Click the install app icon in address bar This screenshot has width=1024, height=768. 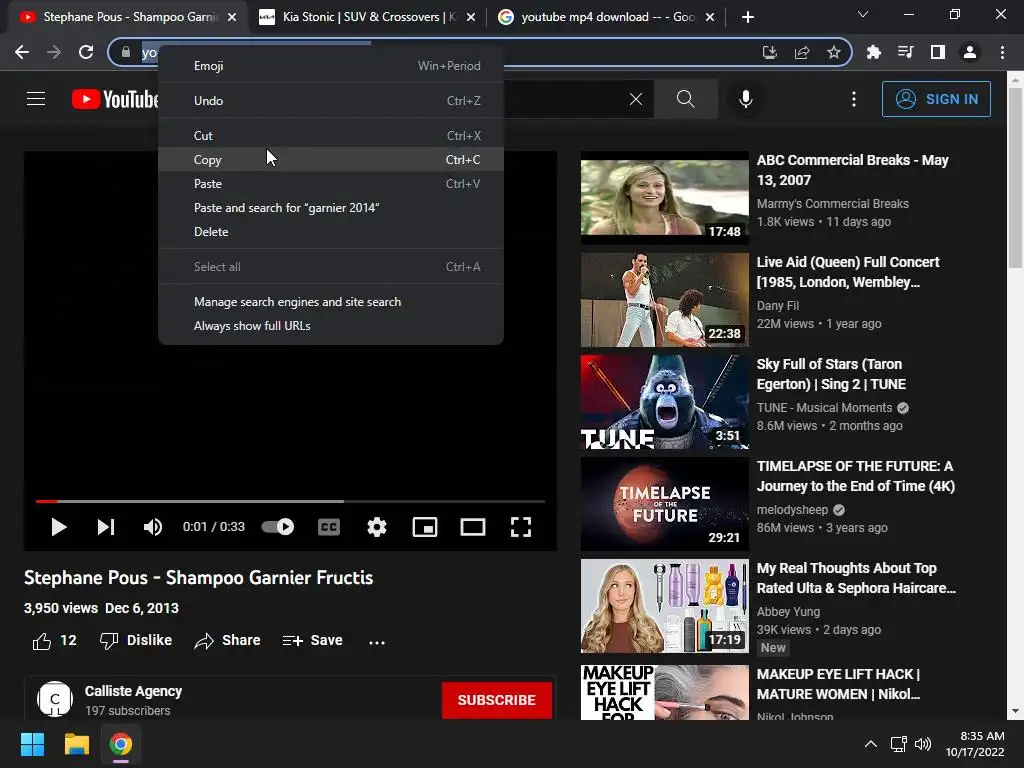click(770, 52)
